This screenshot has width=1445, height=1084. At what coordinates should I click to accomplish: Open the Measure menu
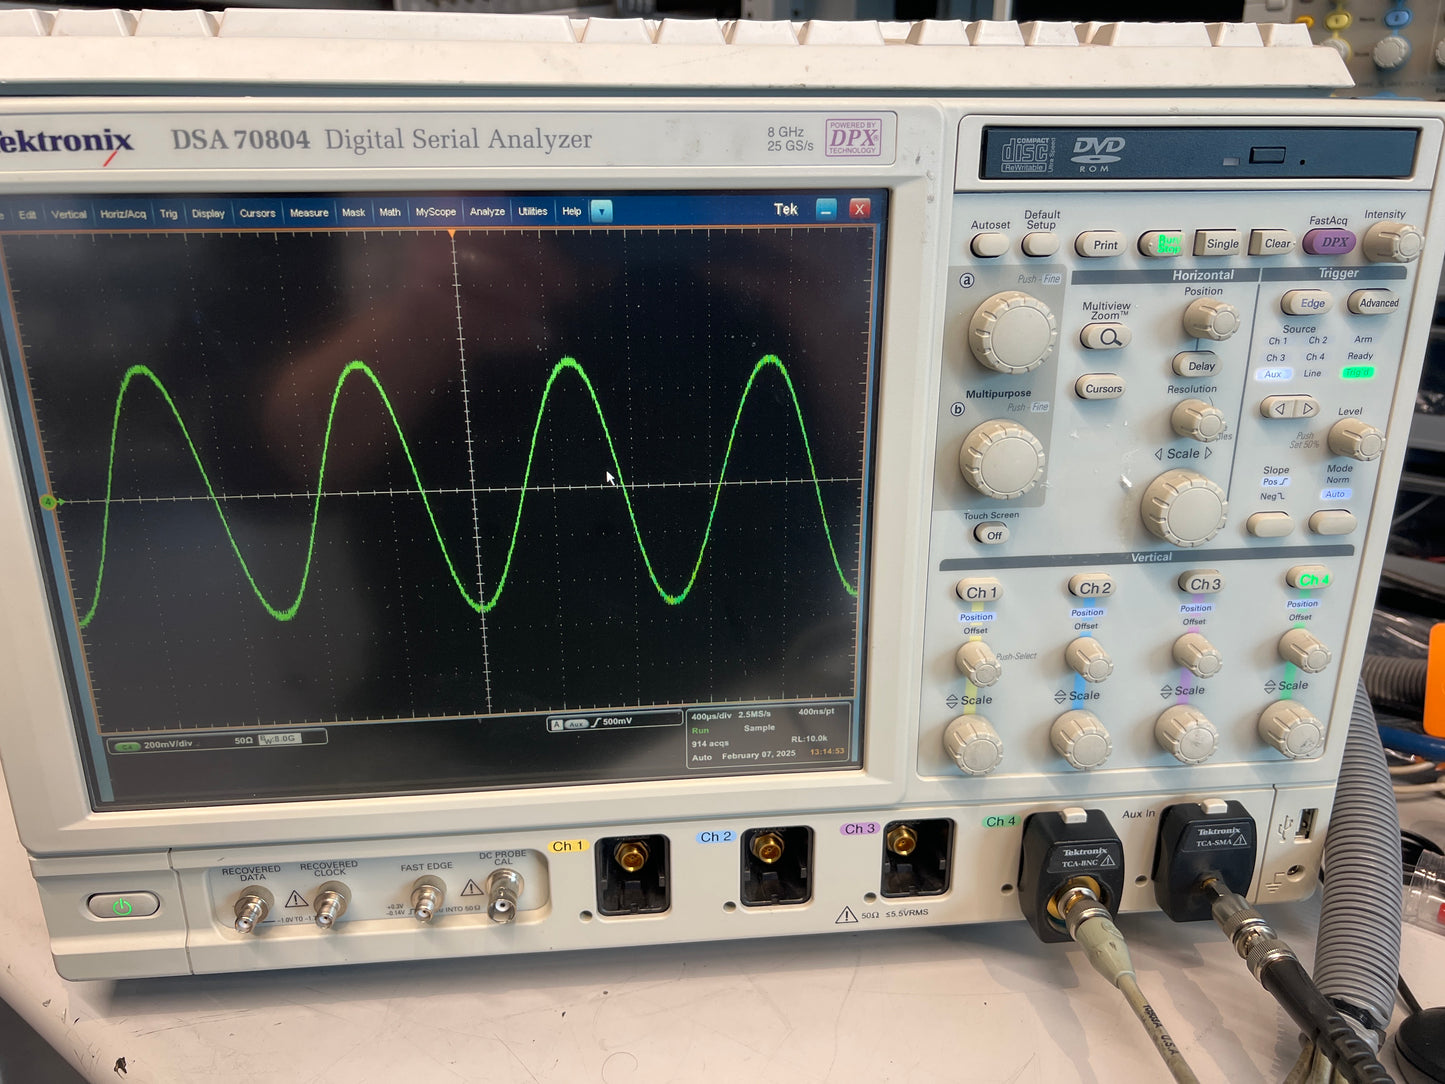coord(308,213)
